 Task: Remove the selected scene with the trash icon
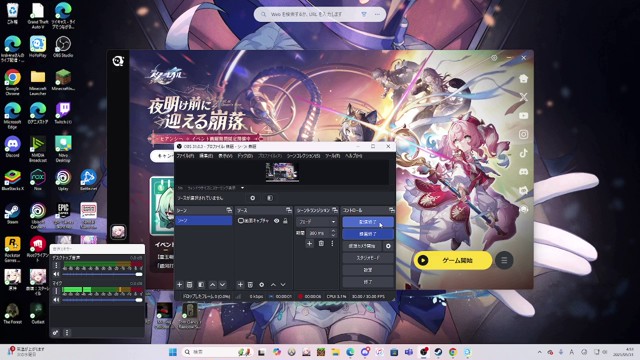[189, 284]
